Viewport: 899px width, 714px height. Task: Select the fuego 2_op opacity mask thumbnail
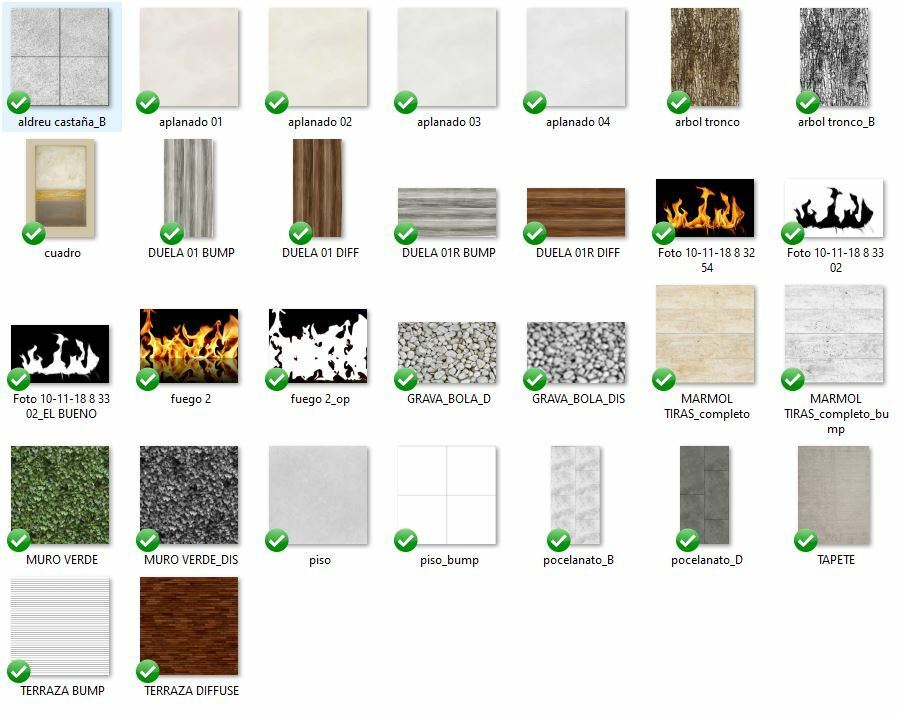[318, 346]
